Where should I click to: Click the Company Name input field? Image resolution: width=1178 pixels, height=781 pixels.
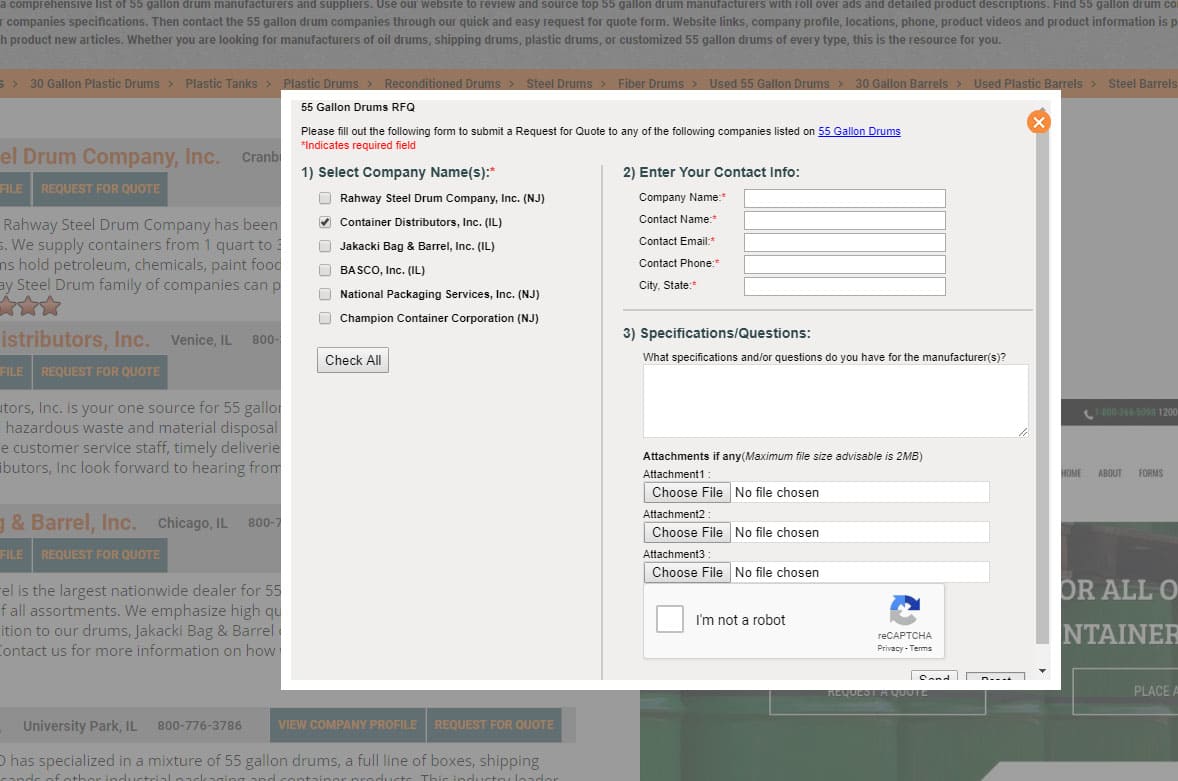pos(844,198)
